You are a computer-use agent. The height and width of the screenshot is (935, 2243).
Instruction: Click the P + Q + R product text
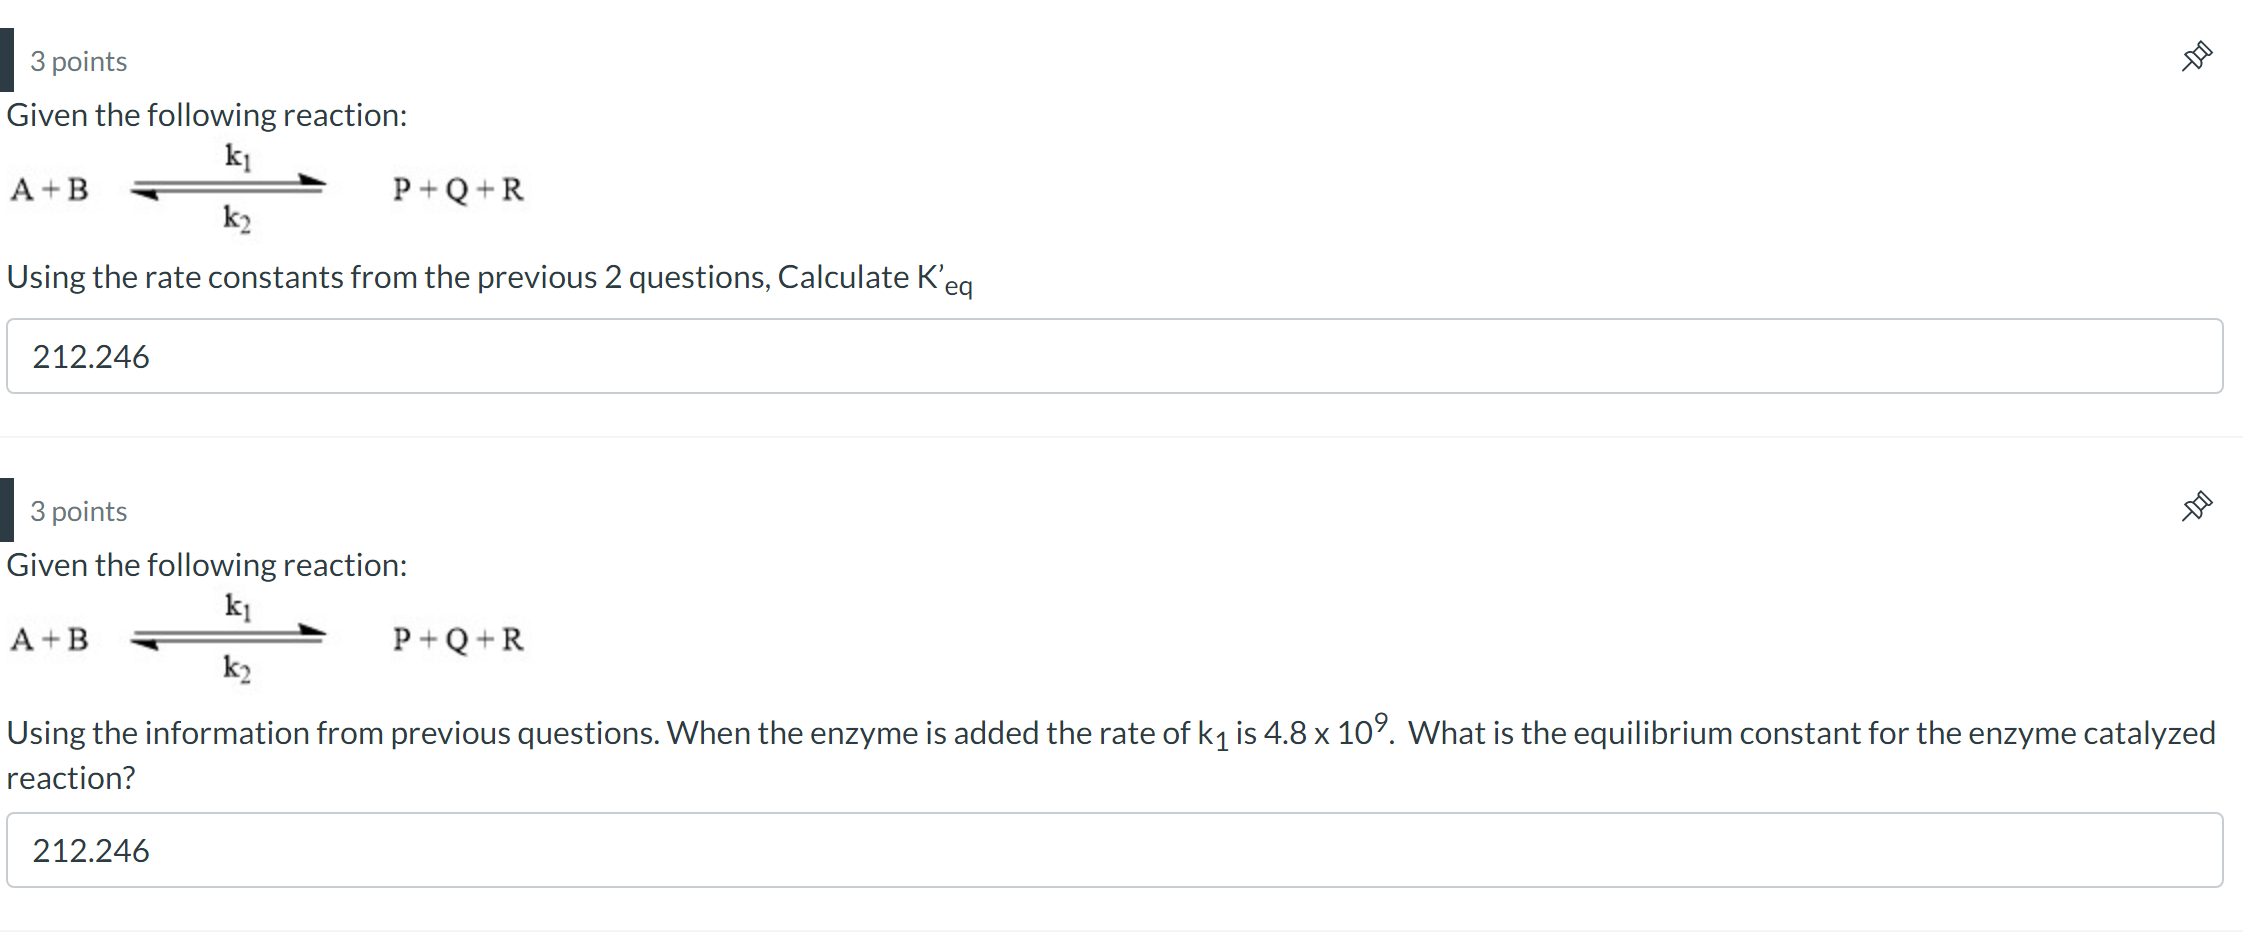[457, 190]
